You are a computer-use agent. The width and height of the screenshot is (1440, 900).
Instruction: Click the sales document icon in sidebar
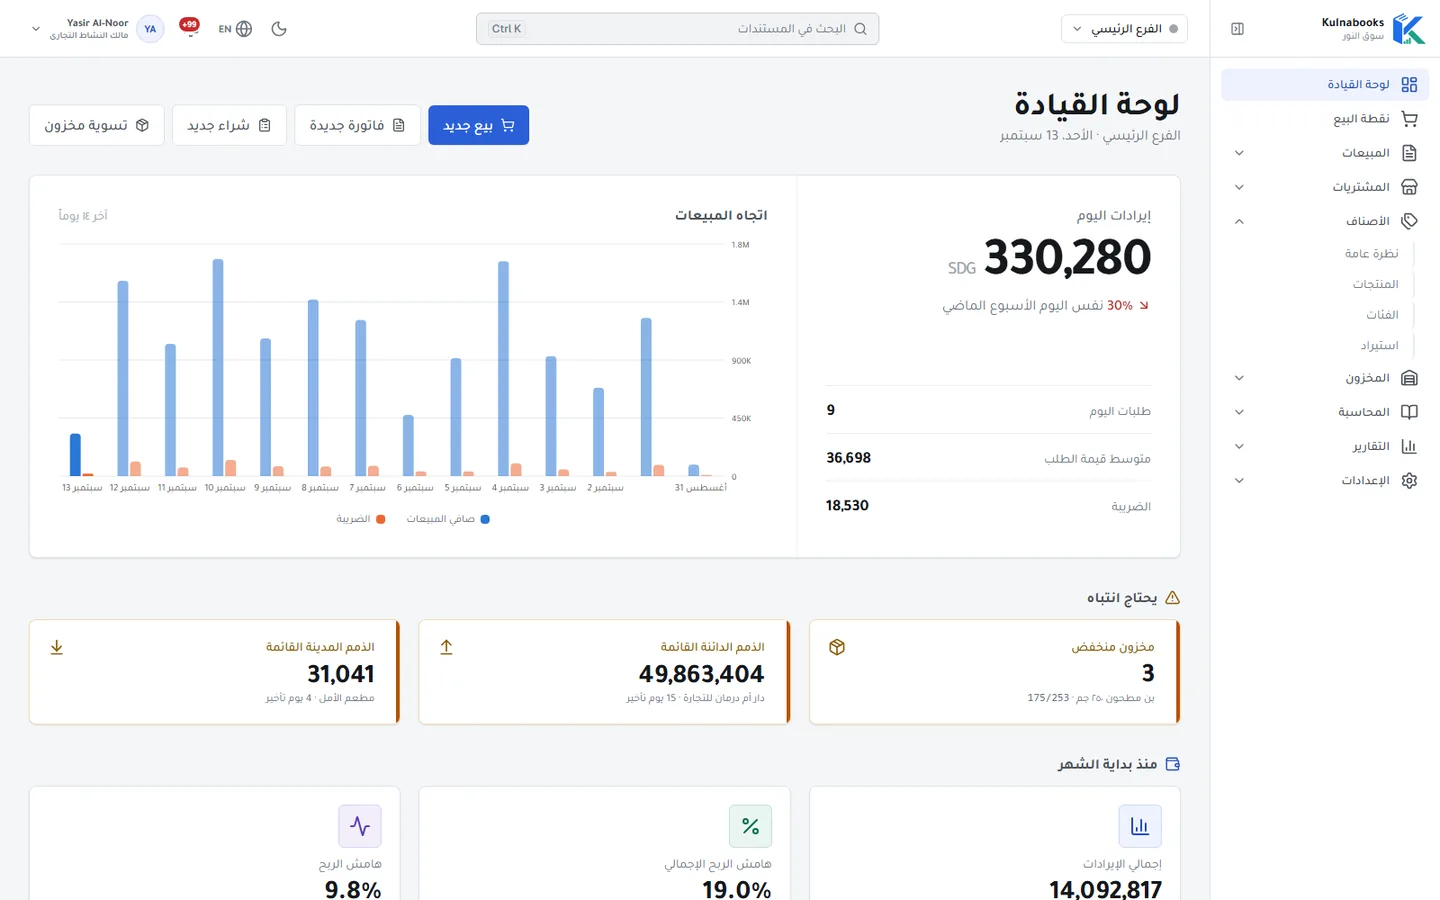1409,153
